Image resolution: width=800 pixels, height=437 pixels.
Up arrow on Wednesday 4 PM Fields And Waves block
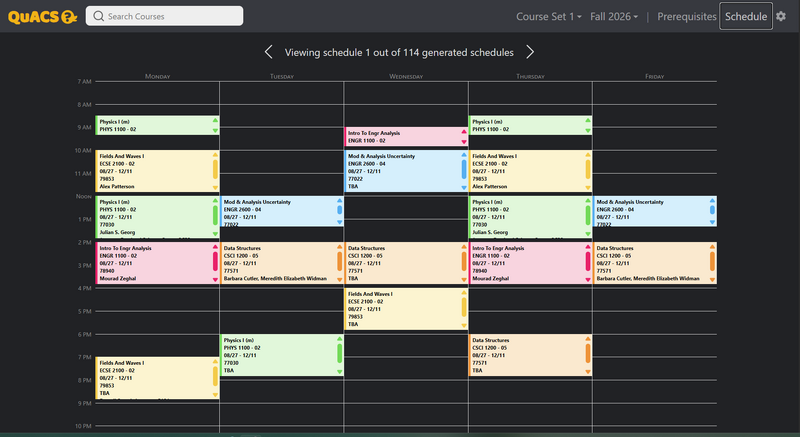point(464,293)
